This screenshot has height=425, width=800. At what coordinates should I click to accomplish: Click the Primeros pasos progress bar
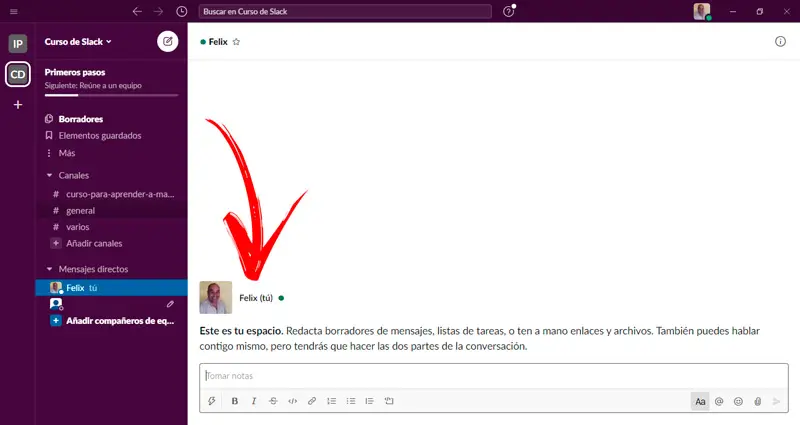[x=111, y=95]
